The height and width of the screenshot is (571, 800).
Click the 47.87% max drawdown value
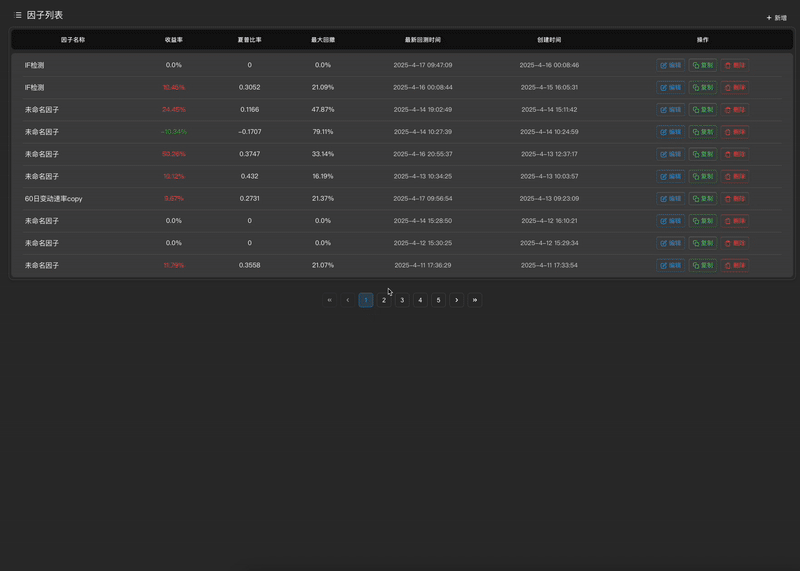coord(323,110)
